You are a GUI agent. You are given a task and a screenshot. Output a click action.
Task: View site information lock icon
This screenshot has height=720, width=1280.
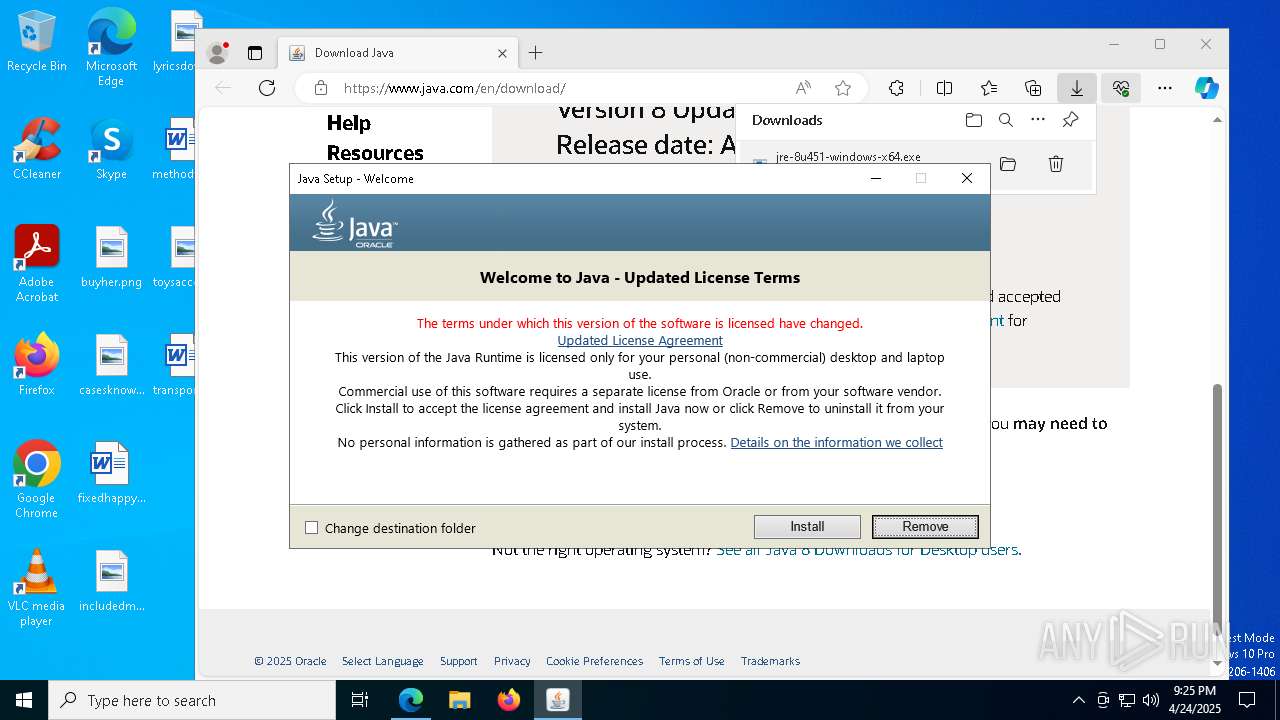321,88
